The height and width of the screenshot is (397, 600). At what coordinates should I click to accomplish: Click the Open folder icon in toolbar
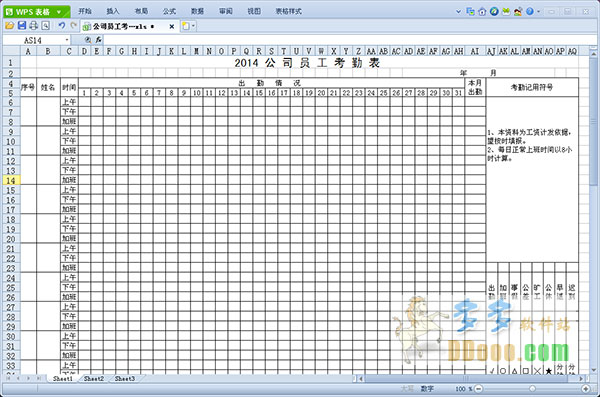[10, 26]
